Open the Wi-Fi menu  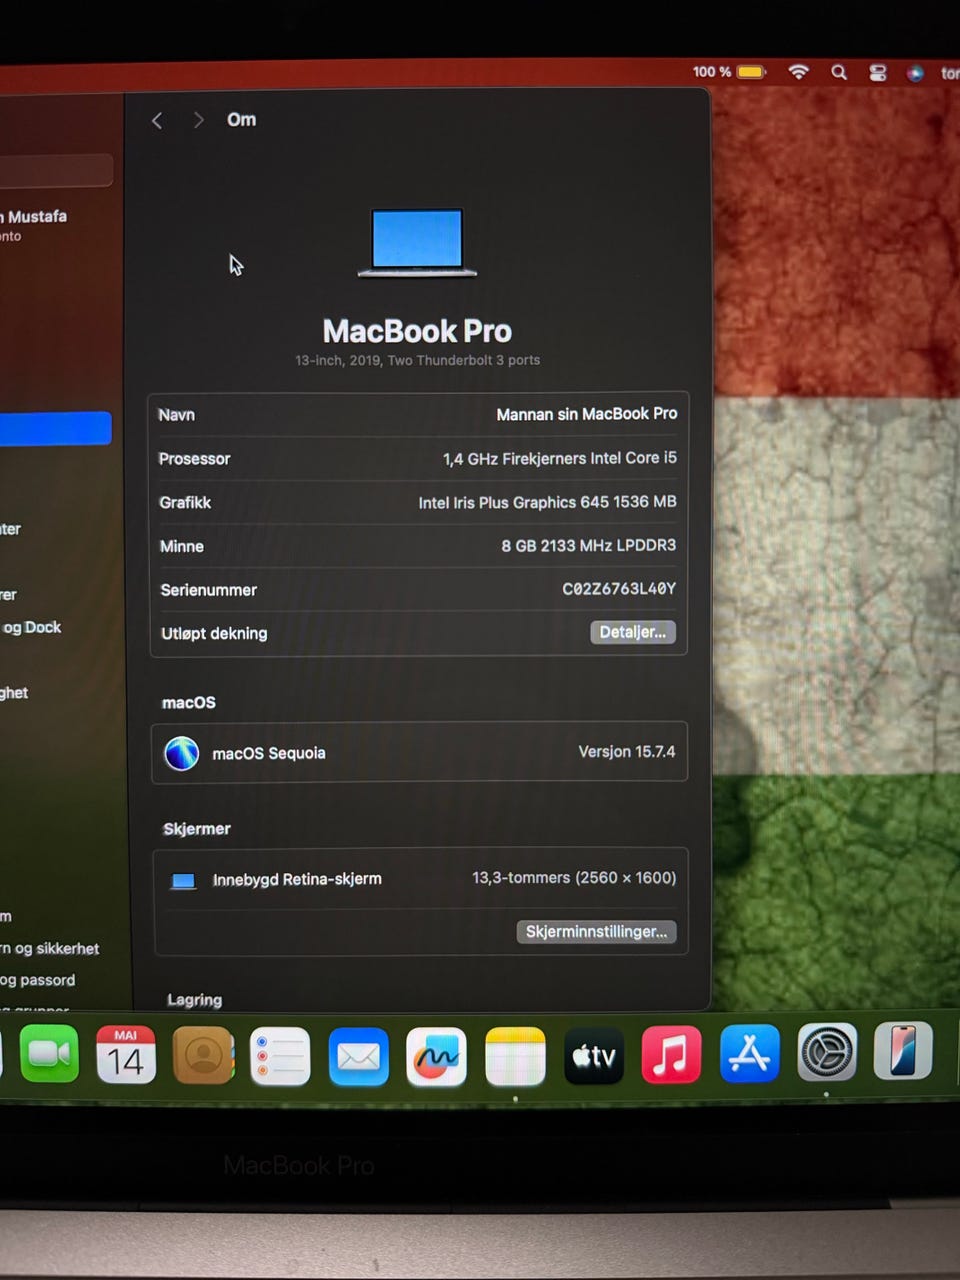point(798,72)
